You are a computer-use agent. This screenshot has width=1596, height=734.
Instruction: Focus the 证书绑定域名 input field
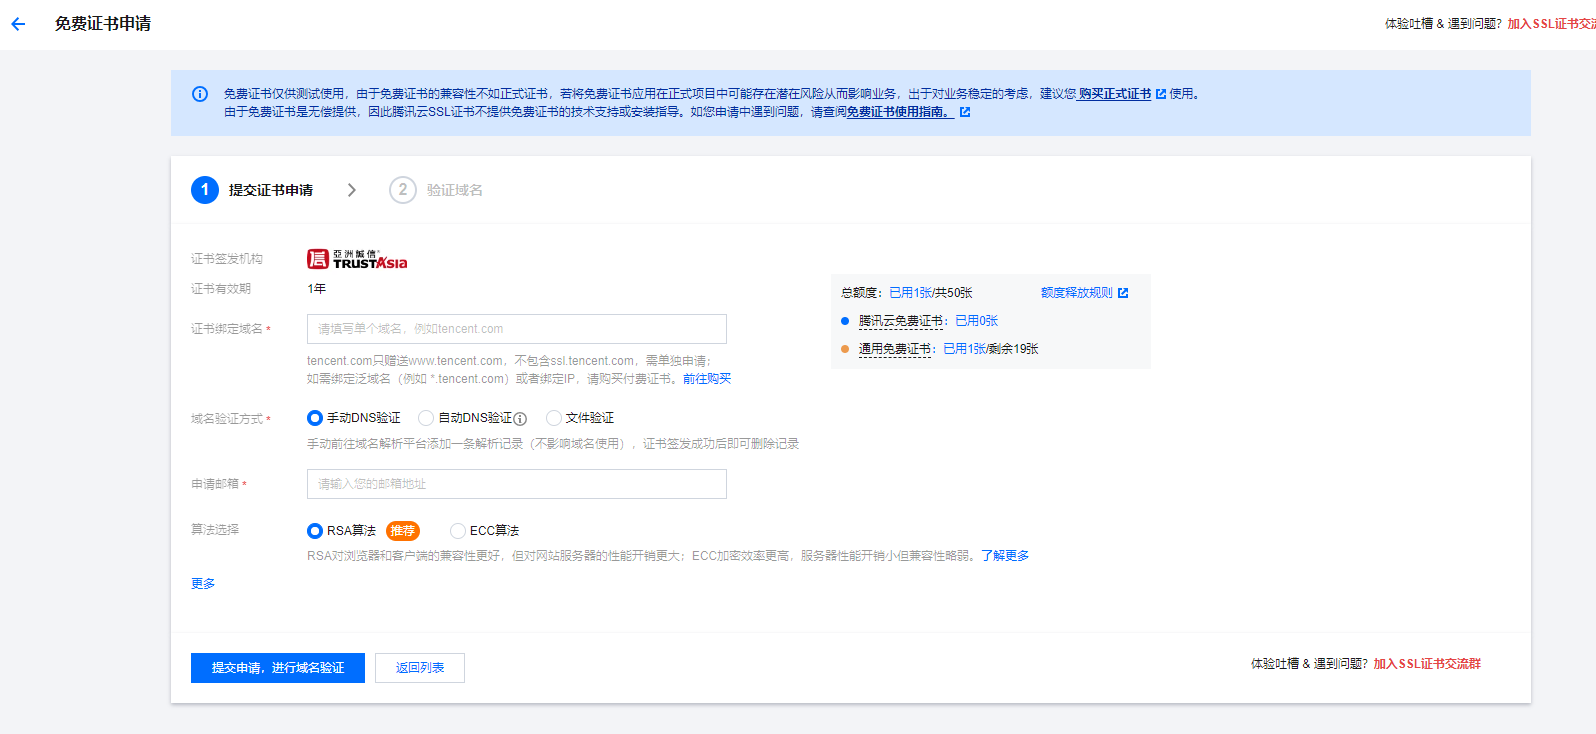[516, 329]
